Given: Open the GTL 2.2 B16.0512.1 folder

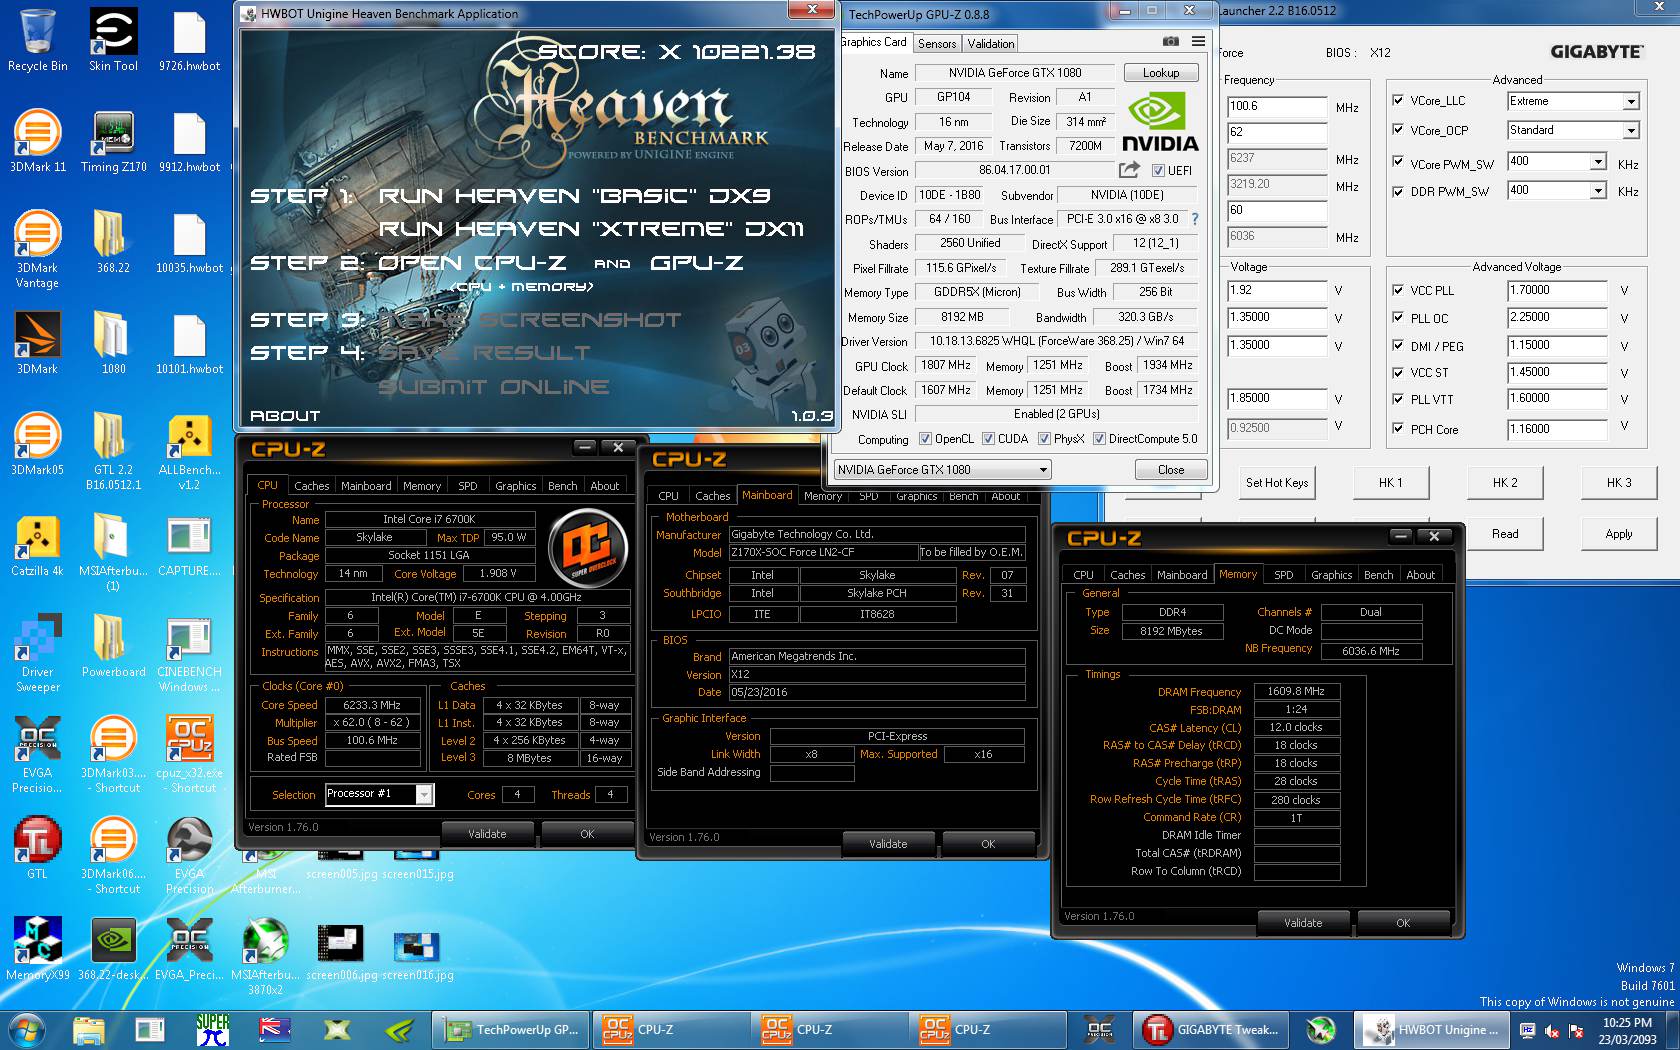Looking at the screenshot, I should click(113, 451).
